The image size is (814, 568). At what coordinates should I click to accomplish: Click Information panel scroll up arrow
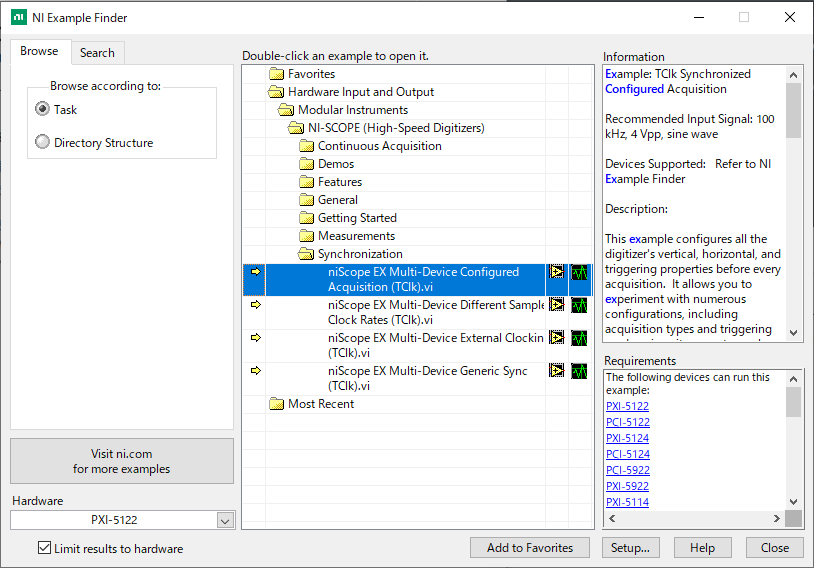coord(793,75)
